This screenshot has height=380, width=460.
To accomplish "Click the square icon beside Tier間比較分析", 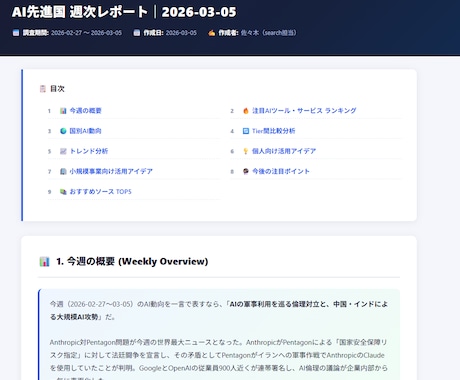I will 246,131.
